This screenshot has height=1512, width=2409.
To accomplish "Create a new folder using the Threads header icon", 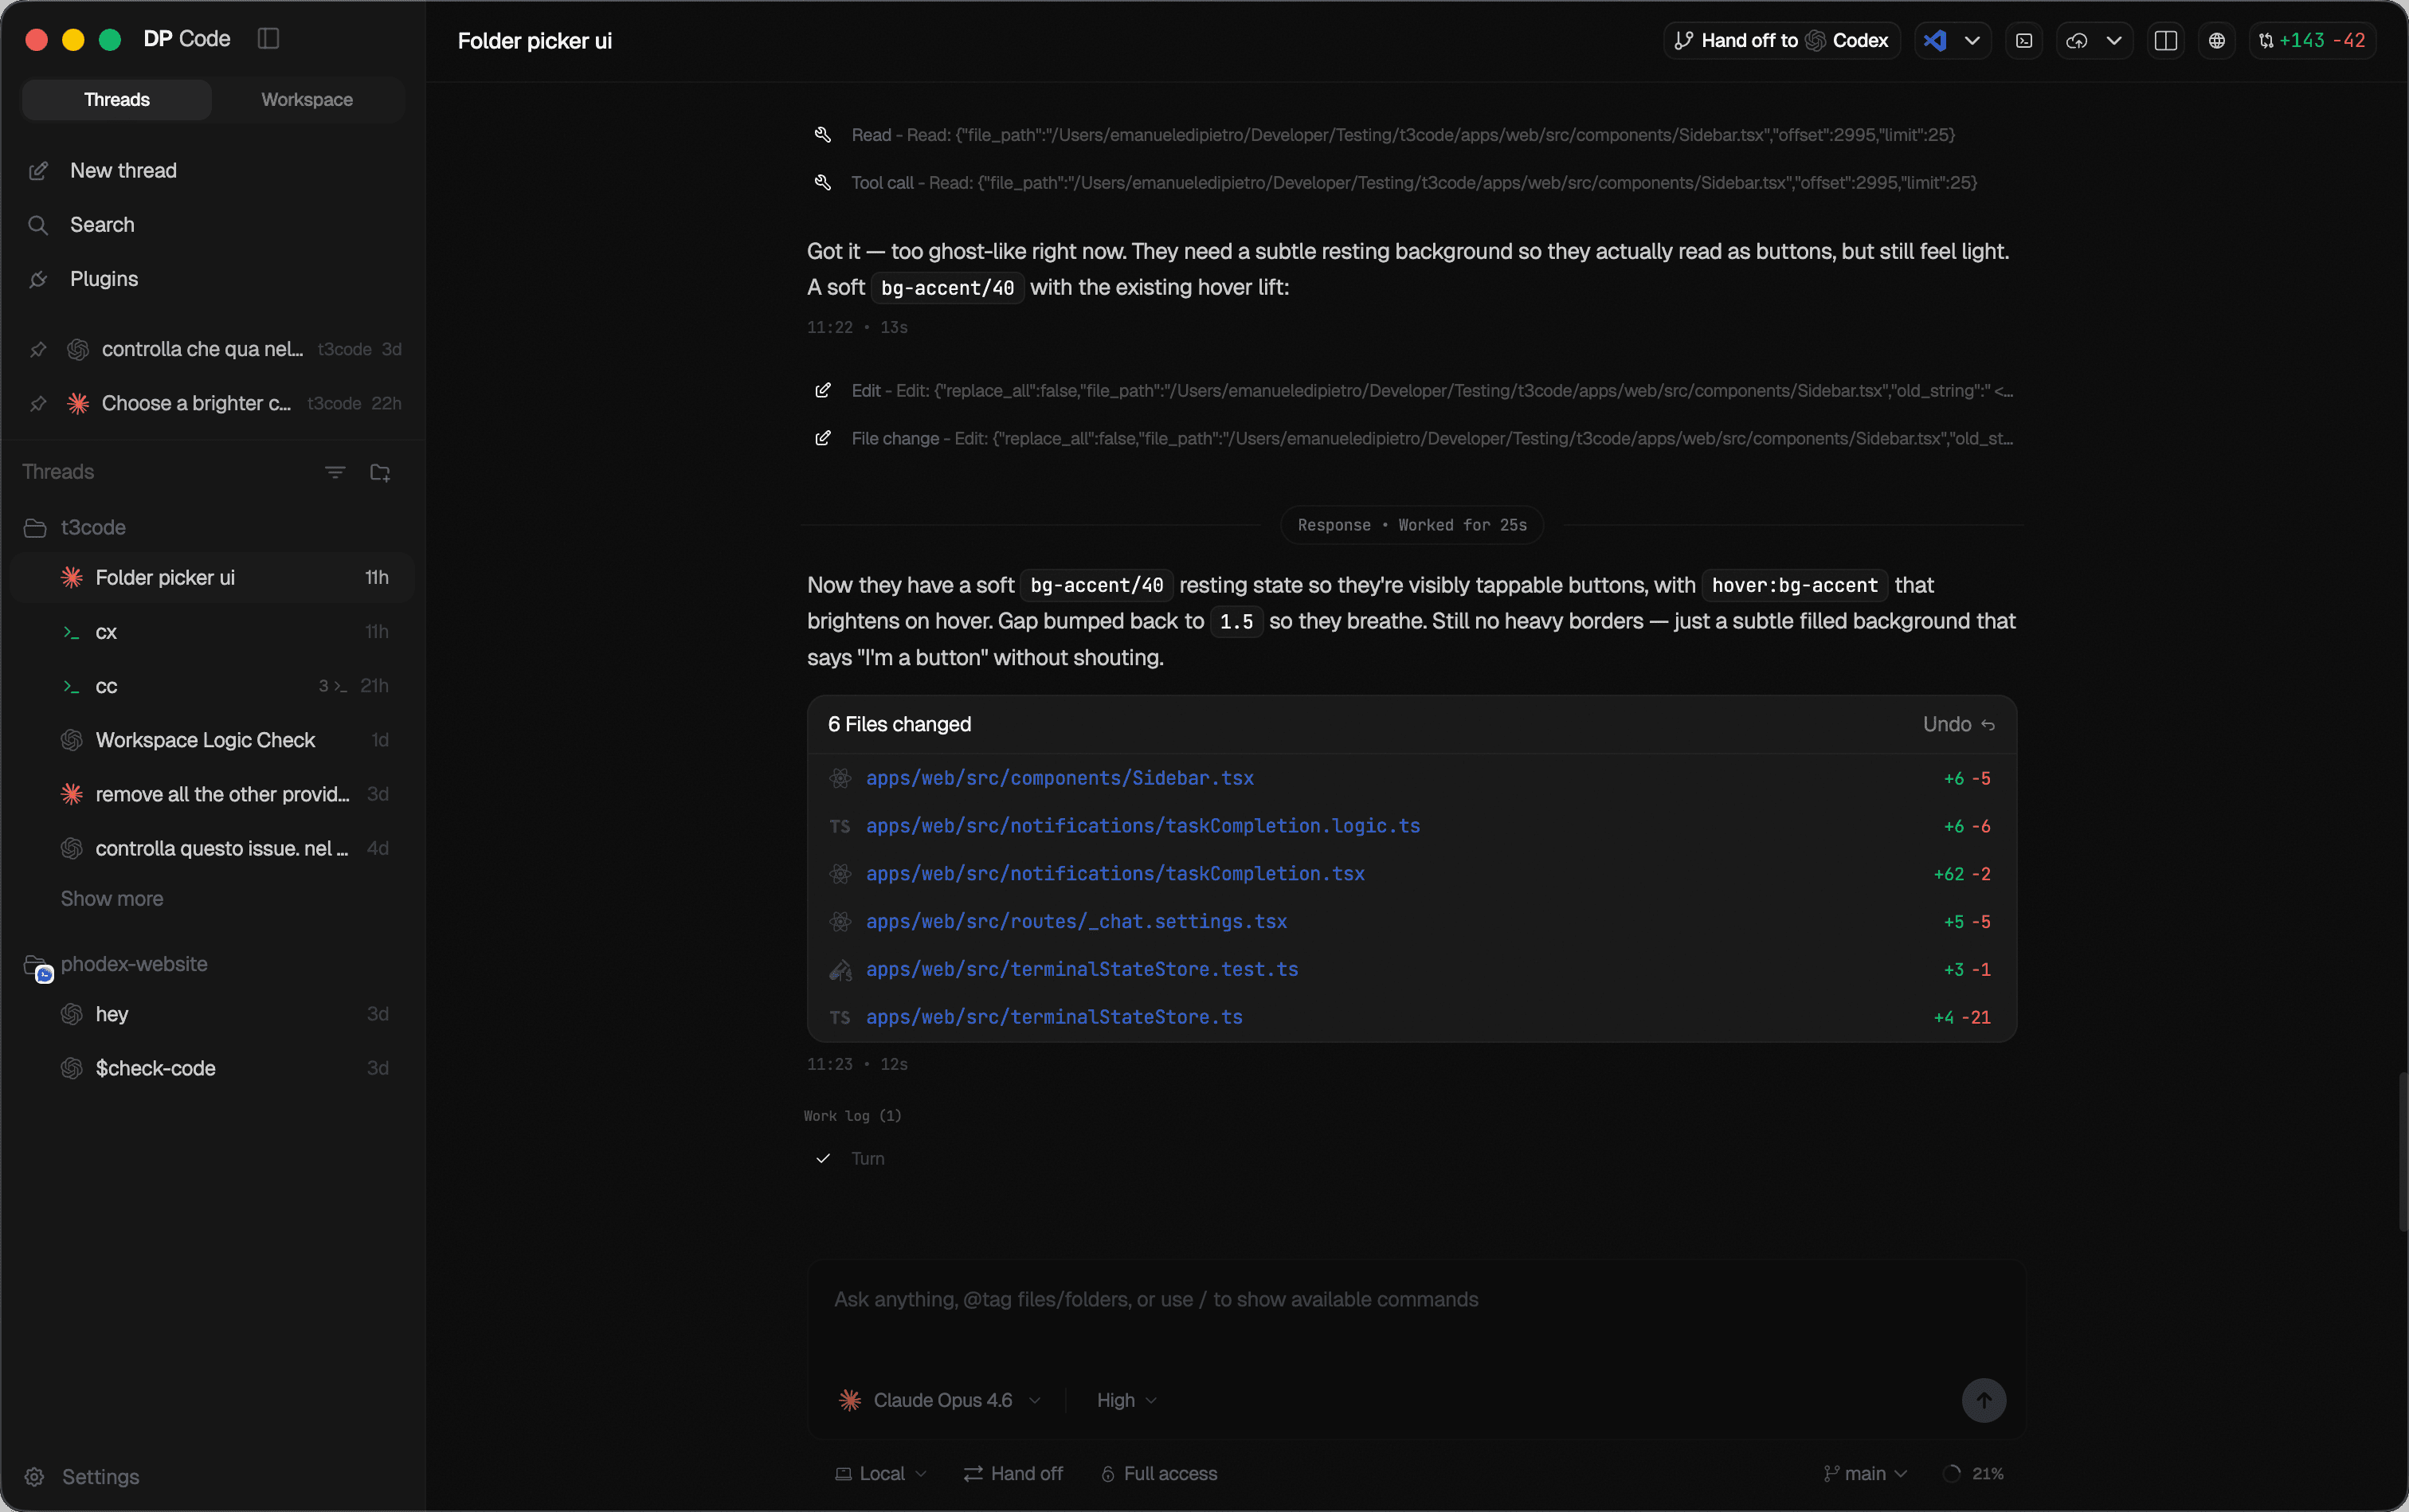I will point(380,471).
